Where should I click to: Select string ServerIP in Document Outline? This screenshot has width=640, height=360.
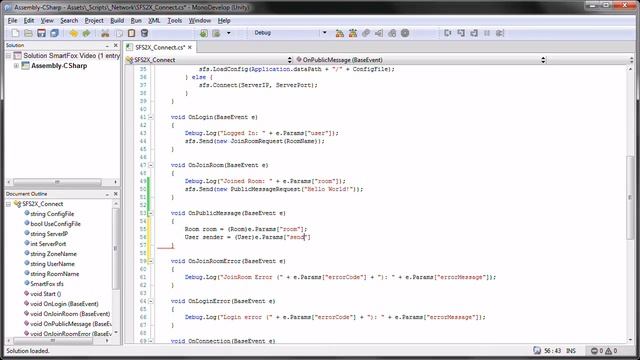(49, 234)
